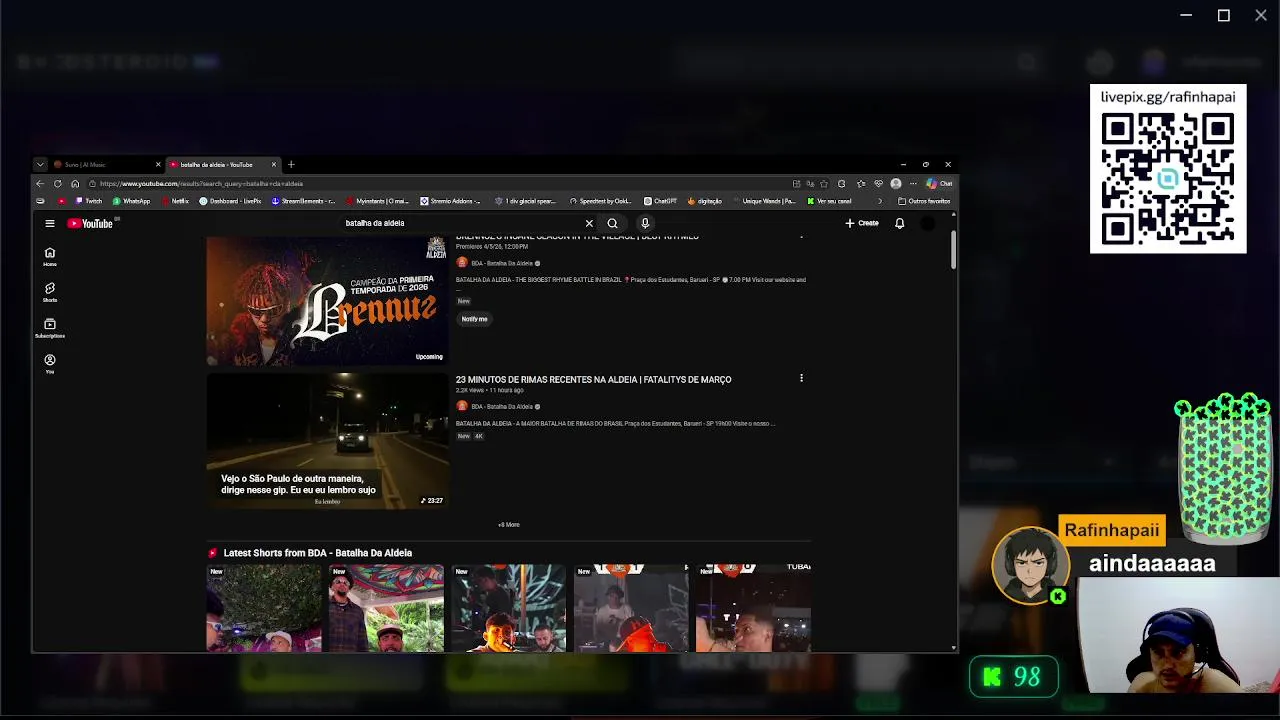1280x720 pixels.
Task: Open the Outros favoritos folder
Action: [x=924, y=201]
